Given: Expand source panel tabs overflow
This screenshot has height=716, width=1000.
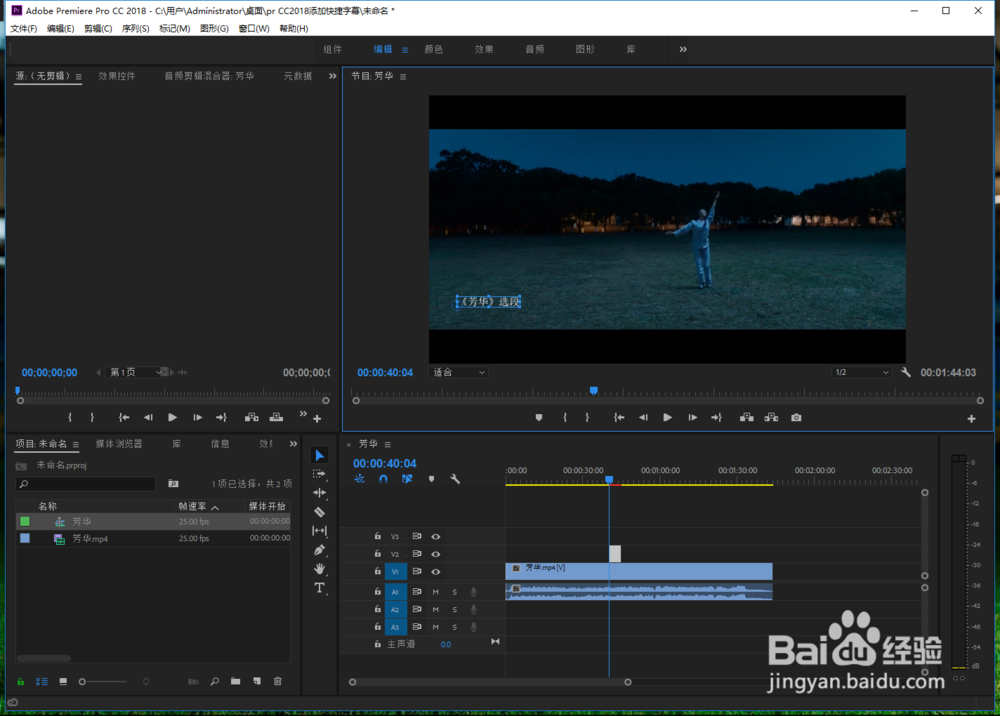Looking at the screenshot, I should click(x=332, y=76).
